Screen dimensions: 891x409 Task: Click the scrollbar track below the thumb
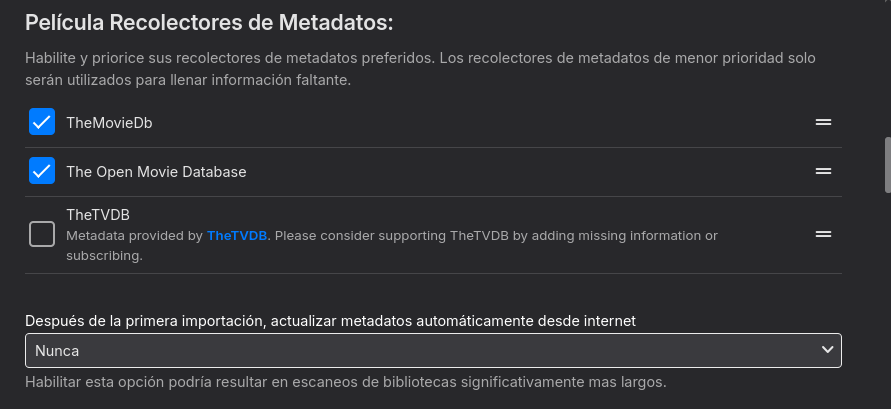tap(886, 300)
